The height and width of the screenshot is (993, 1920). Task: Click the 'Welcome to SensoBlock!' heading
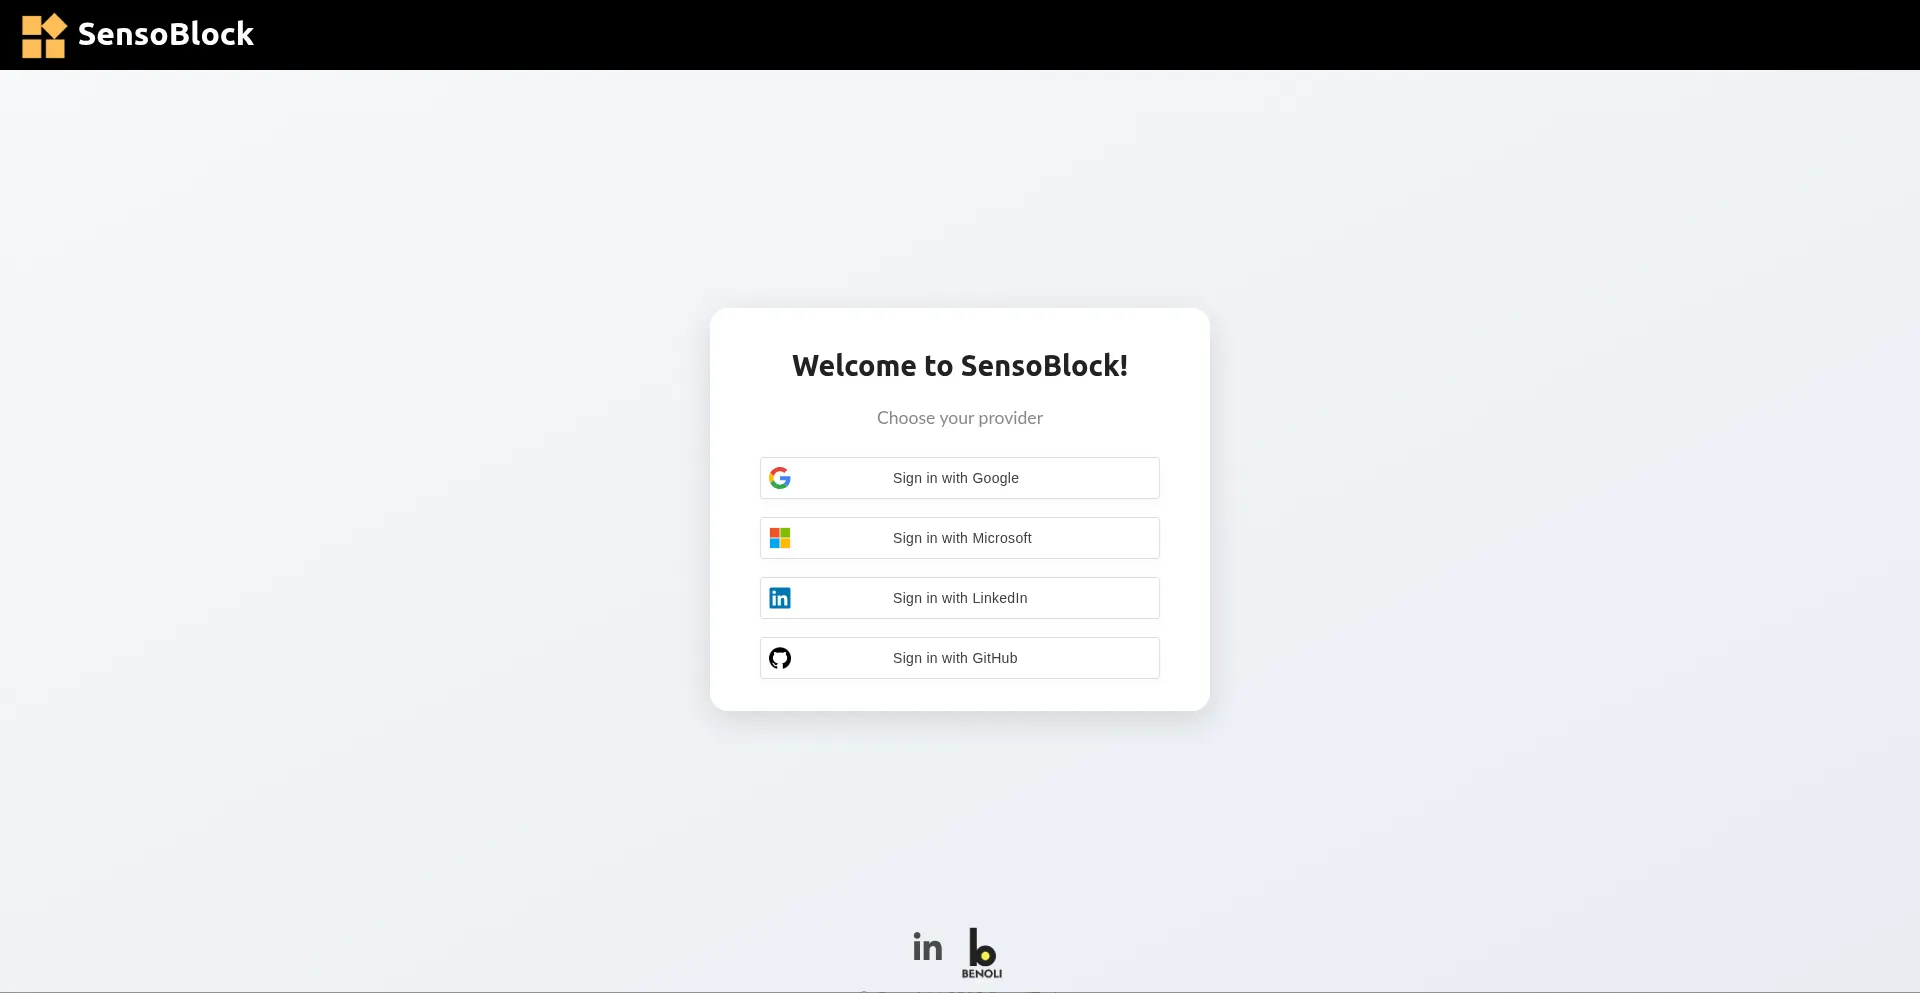click(959, 365)
